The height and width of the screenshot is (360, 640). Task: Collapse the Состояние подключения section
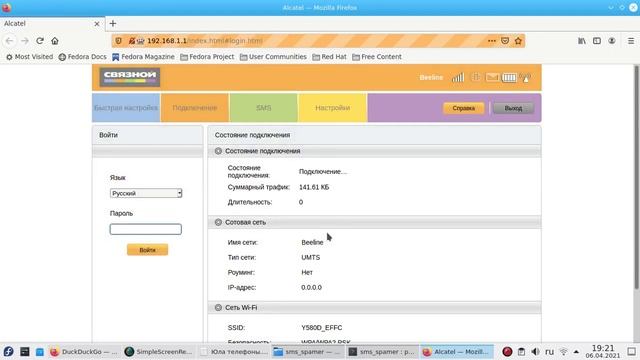pyautogui.click(x=218, y=151)
